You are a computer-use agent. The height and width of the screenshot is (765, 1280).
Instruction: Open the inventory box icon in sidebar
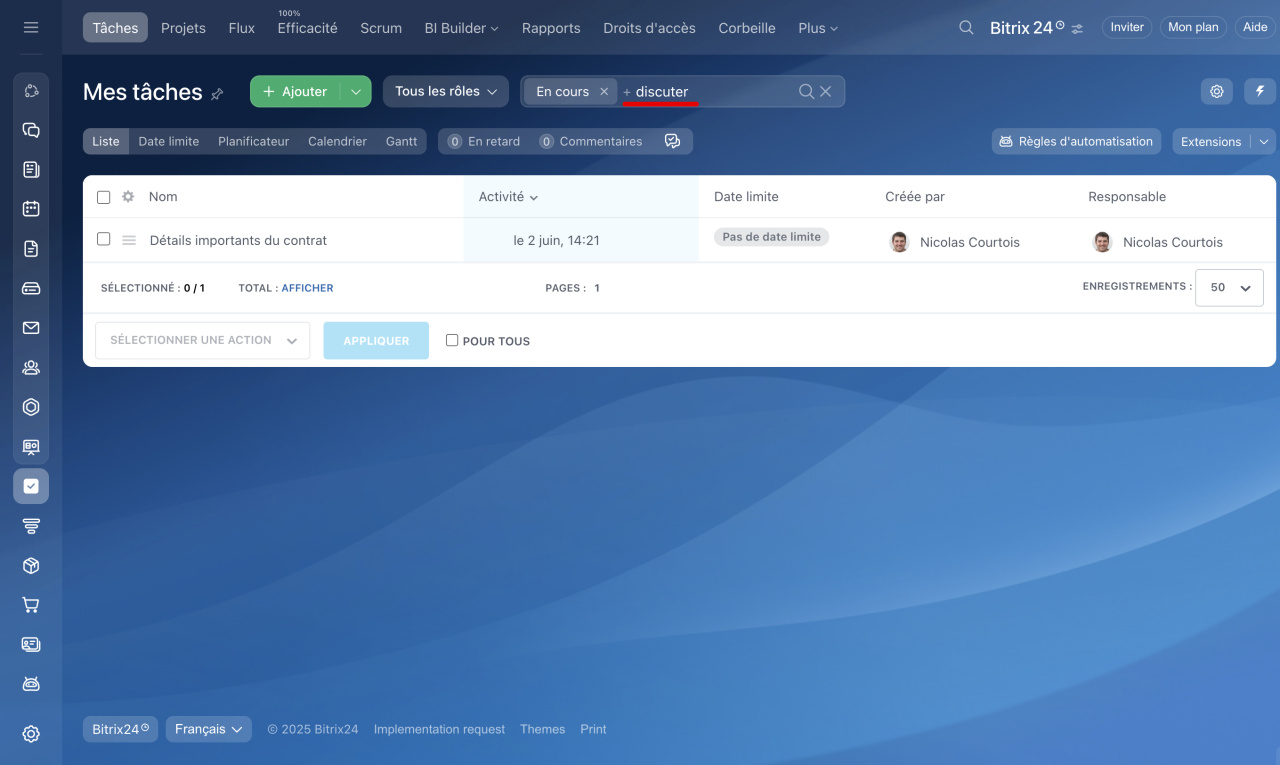pyautogui.click(x=31, y=565)
